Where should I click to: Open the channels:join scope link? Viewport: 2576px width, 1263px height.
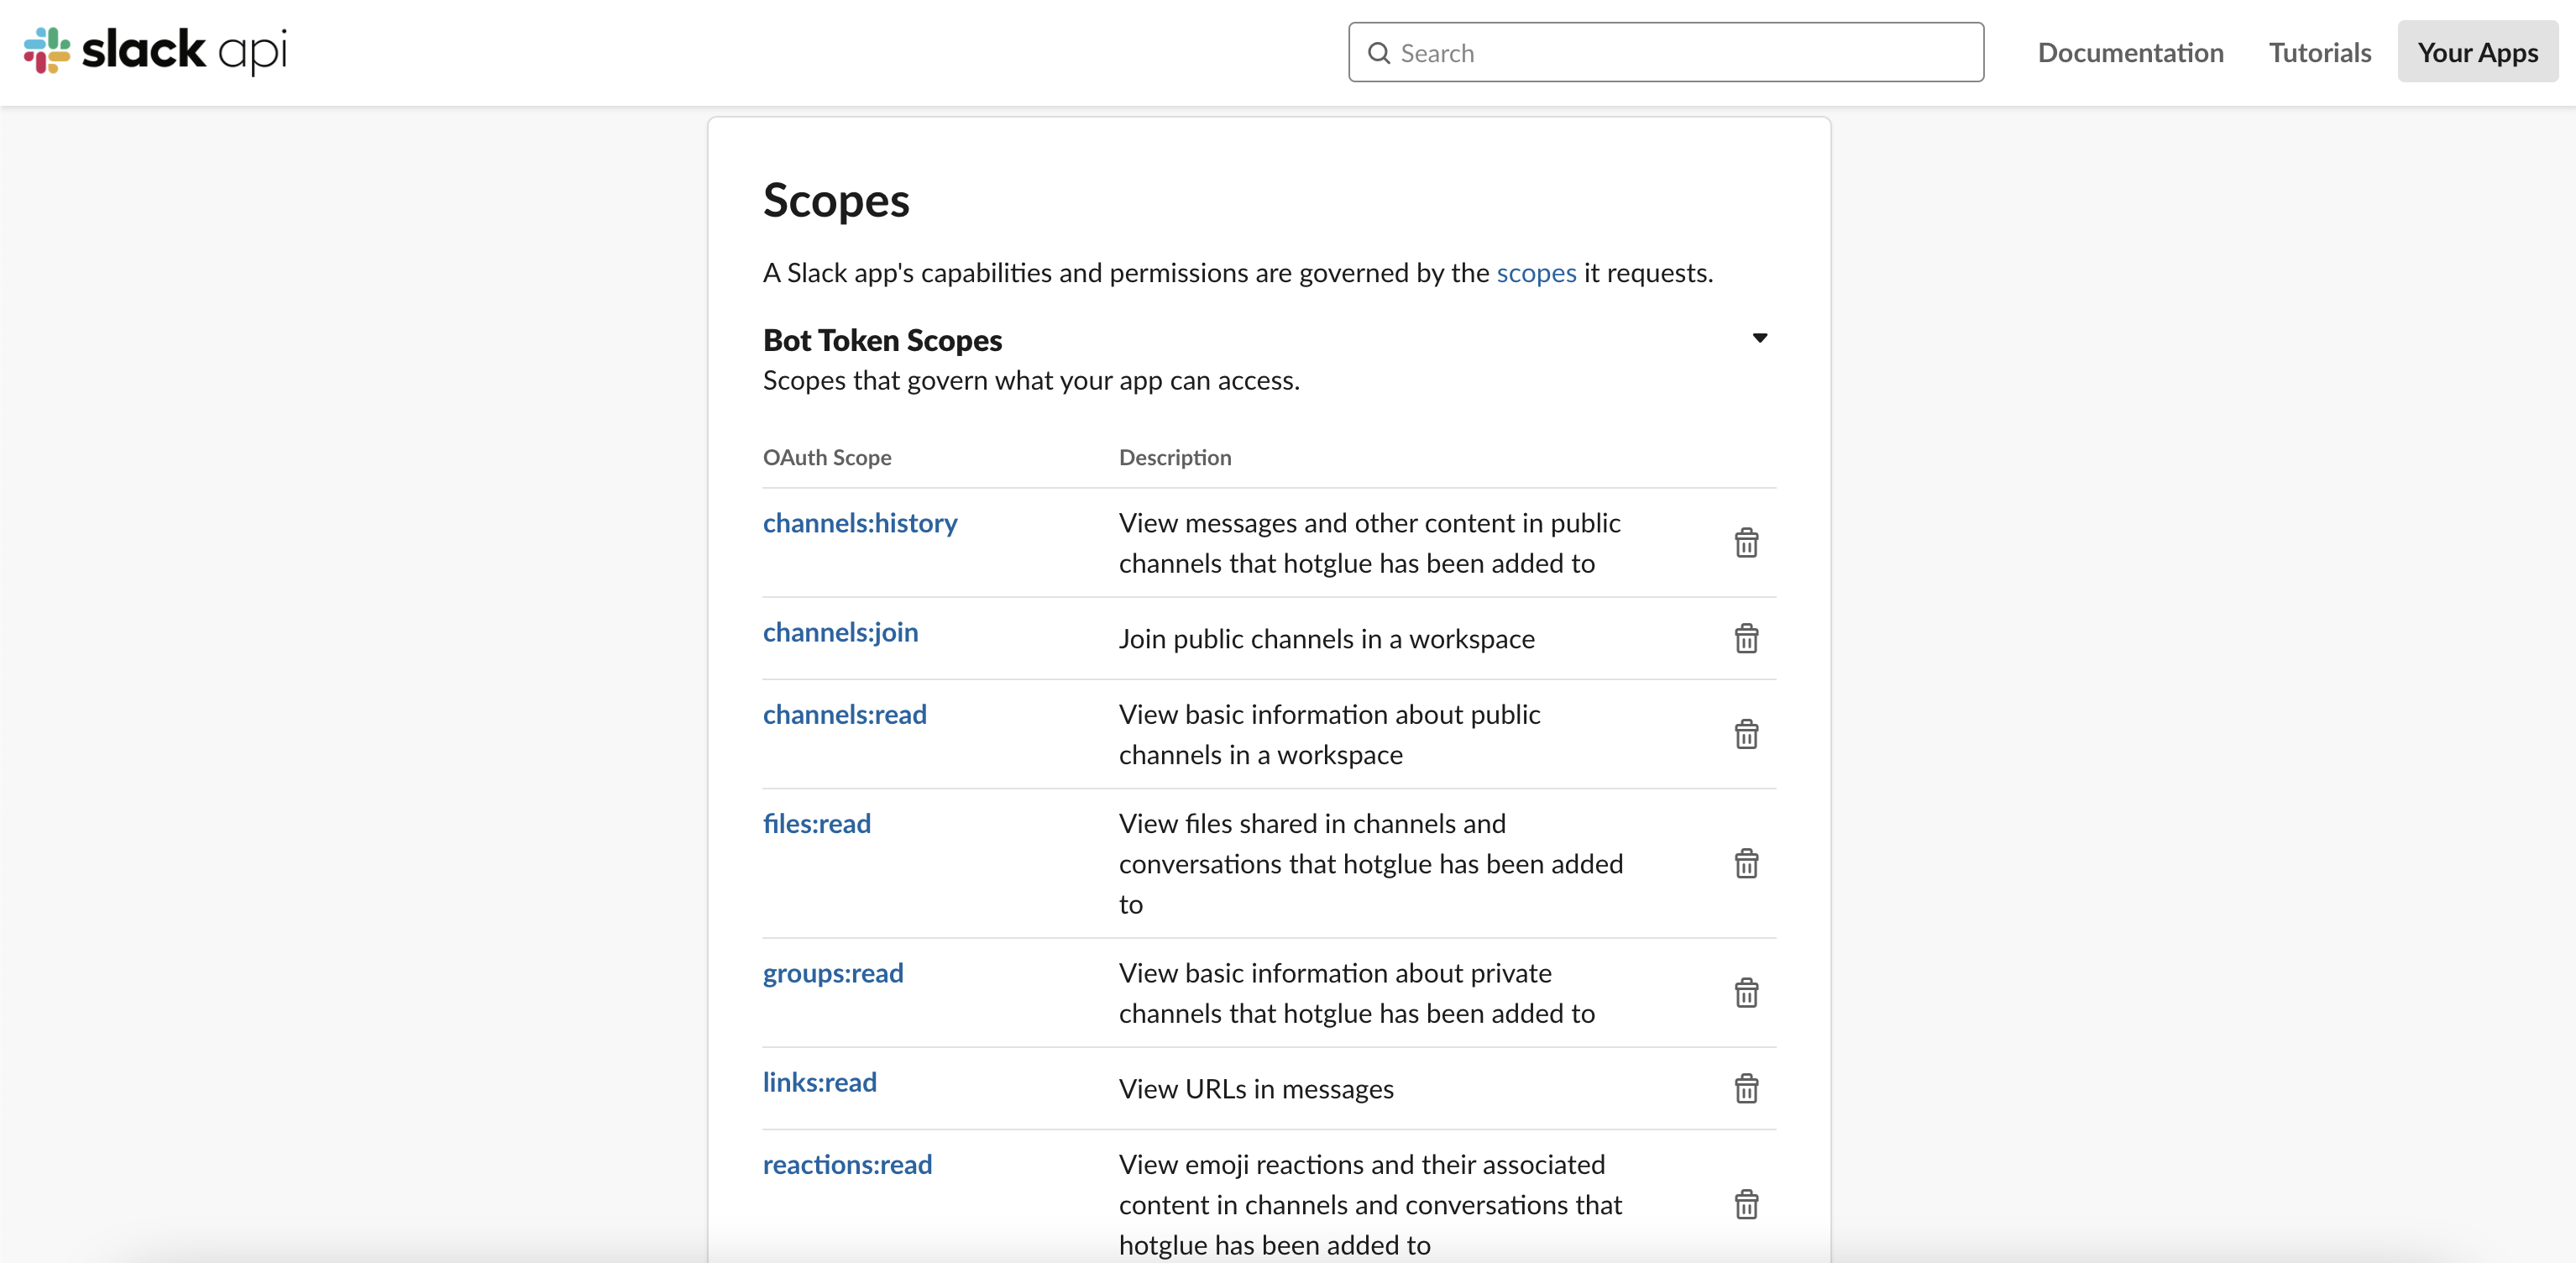click(x=840, y=632)
